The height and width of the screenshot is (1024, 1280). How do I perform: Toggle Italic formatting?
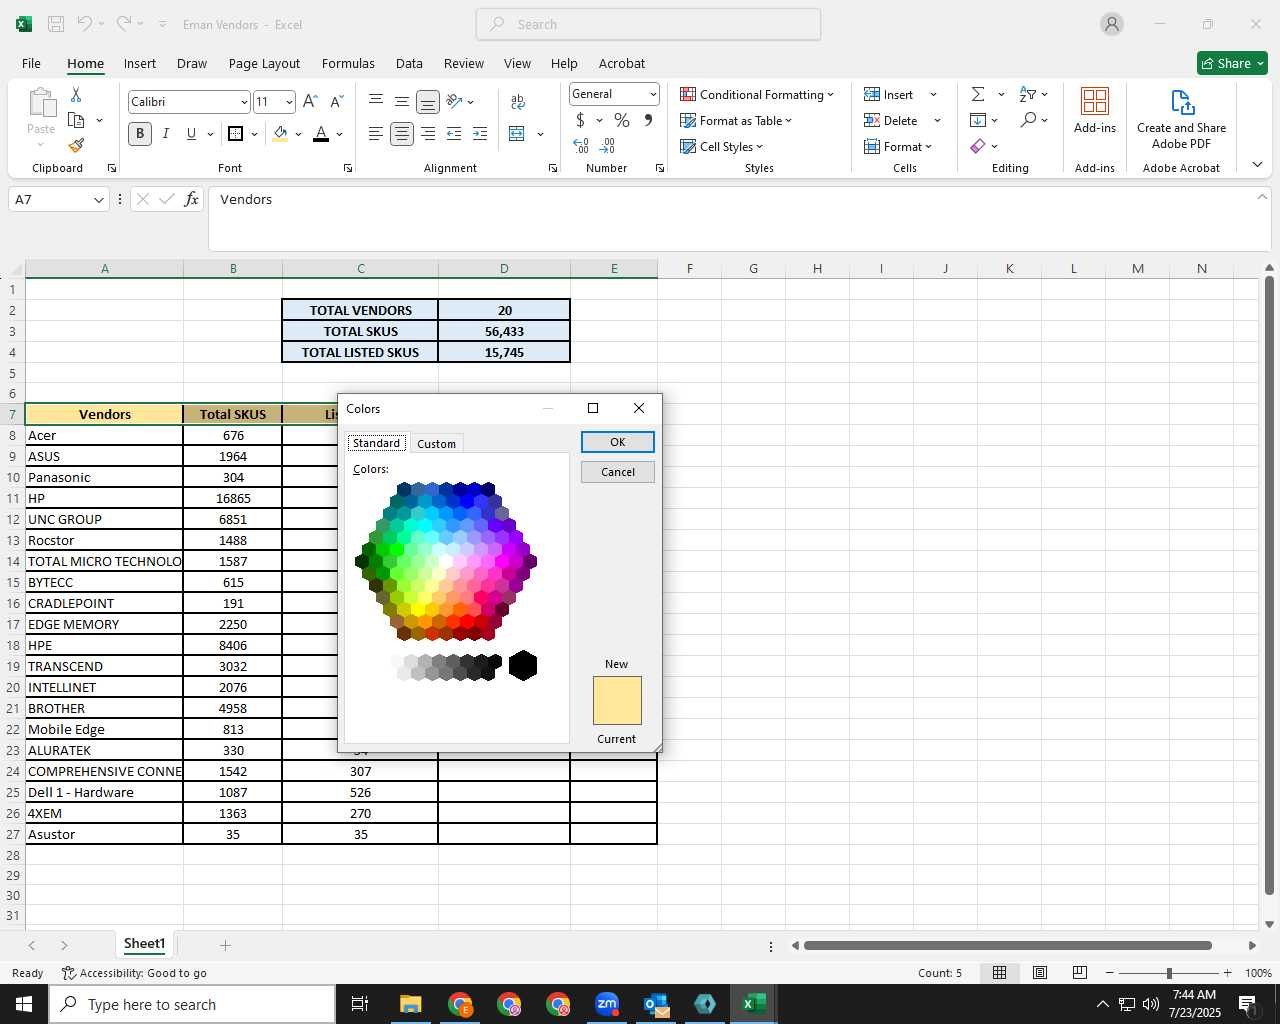coord(166,134)
